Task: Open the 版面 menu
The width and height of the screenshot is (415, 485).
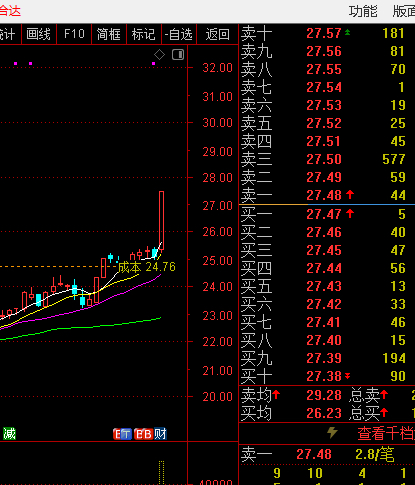Action: 404,11
